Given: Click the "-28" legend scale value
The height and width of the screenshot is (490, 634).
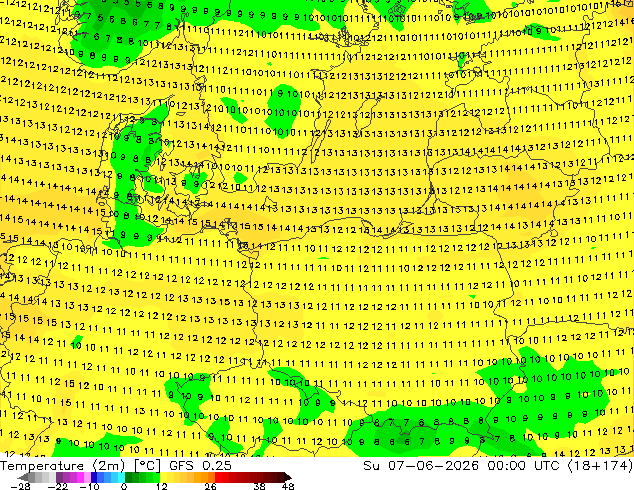Looking at the screenshot, I should click(20, 486).
